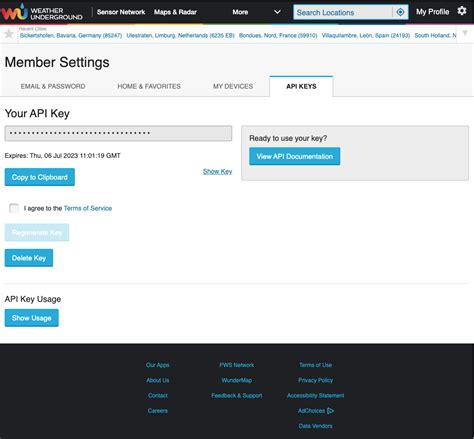Screen dimensions: 474x439
Task: Click the AdChoices triangle icon
Action: tap(330, 411)
